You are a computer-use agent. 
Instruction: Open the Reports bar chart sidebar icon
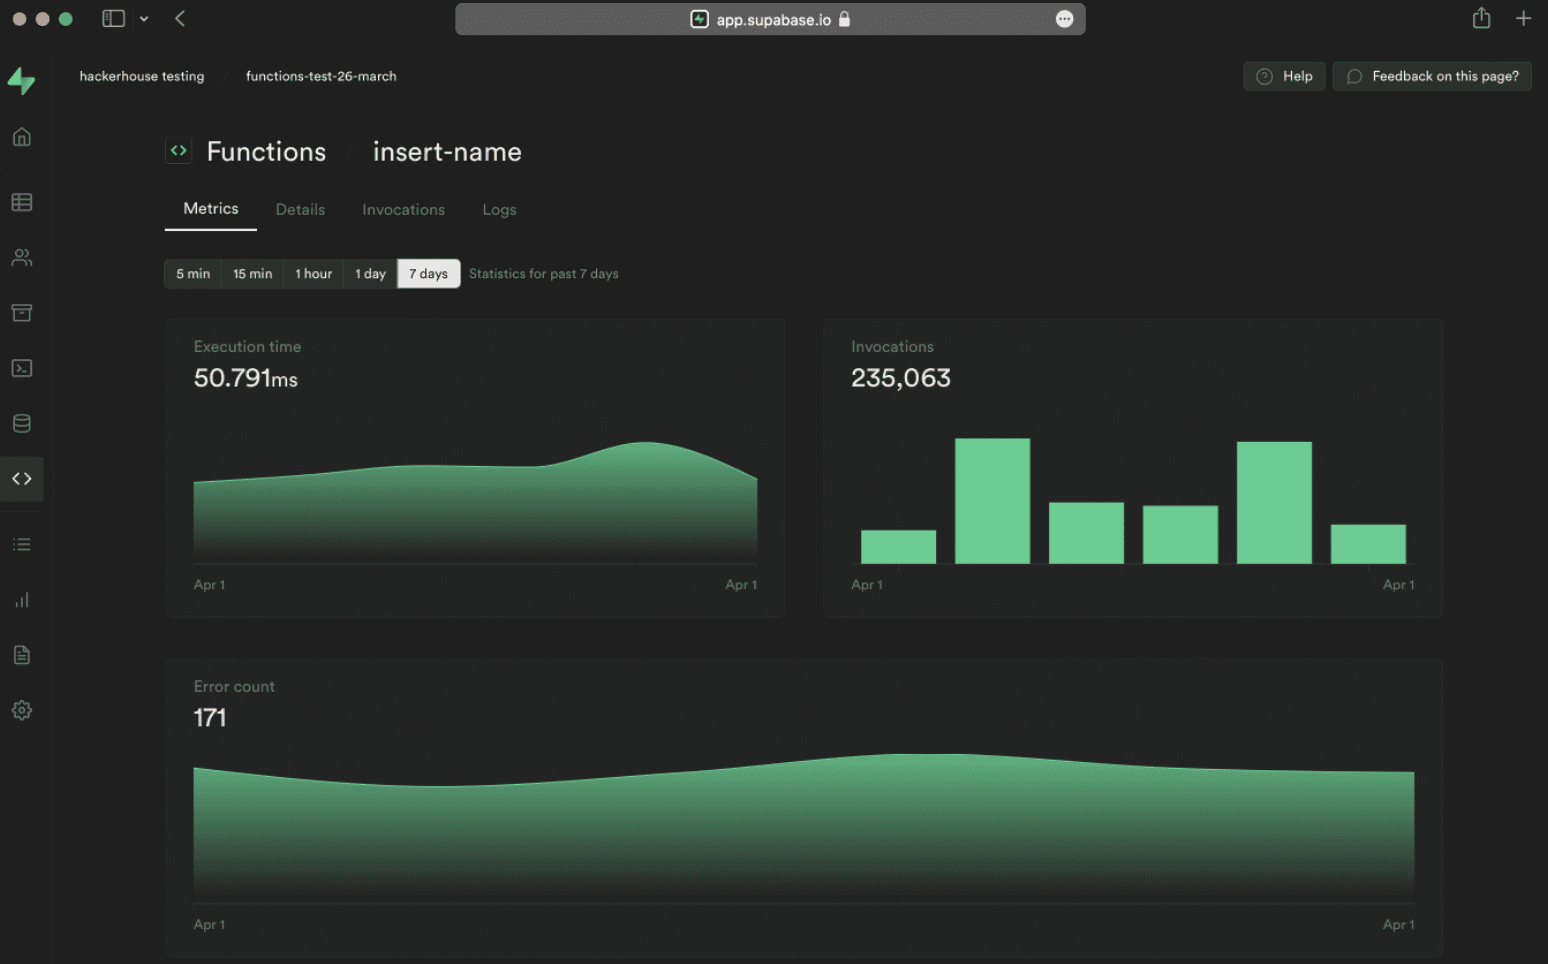22,600
